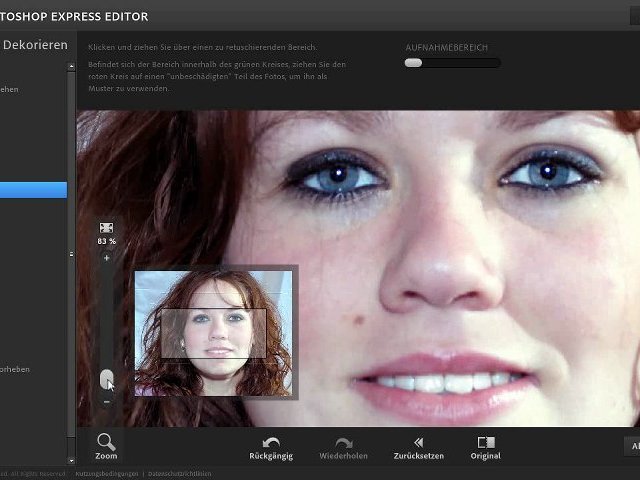The image size is (640, 480).
Task: Click the sidebar scroll up arrow
Action: coord(71,67)
